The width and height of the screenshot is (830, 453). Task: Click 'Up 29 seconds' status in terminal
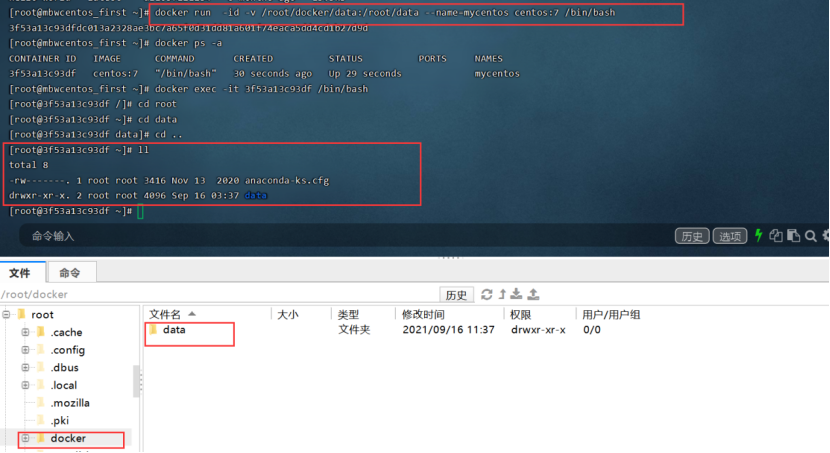click(x=365, y=74)
